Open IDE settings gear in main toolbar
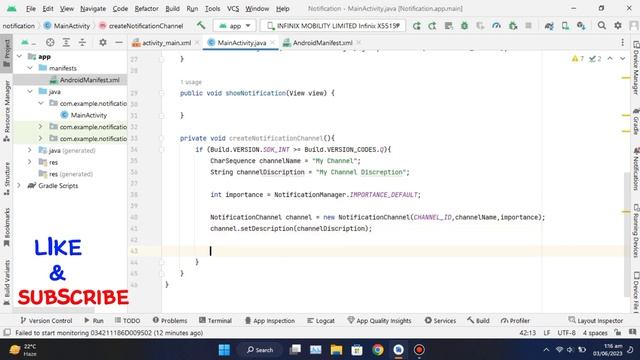The width and height of the screenshot is (640, 360). pyautogui.click(x=618, y=26)
